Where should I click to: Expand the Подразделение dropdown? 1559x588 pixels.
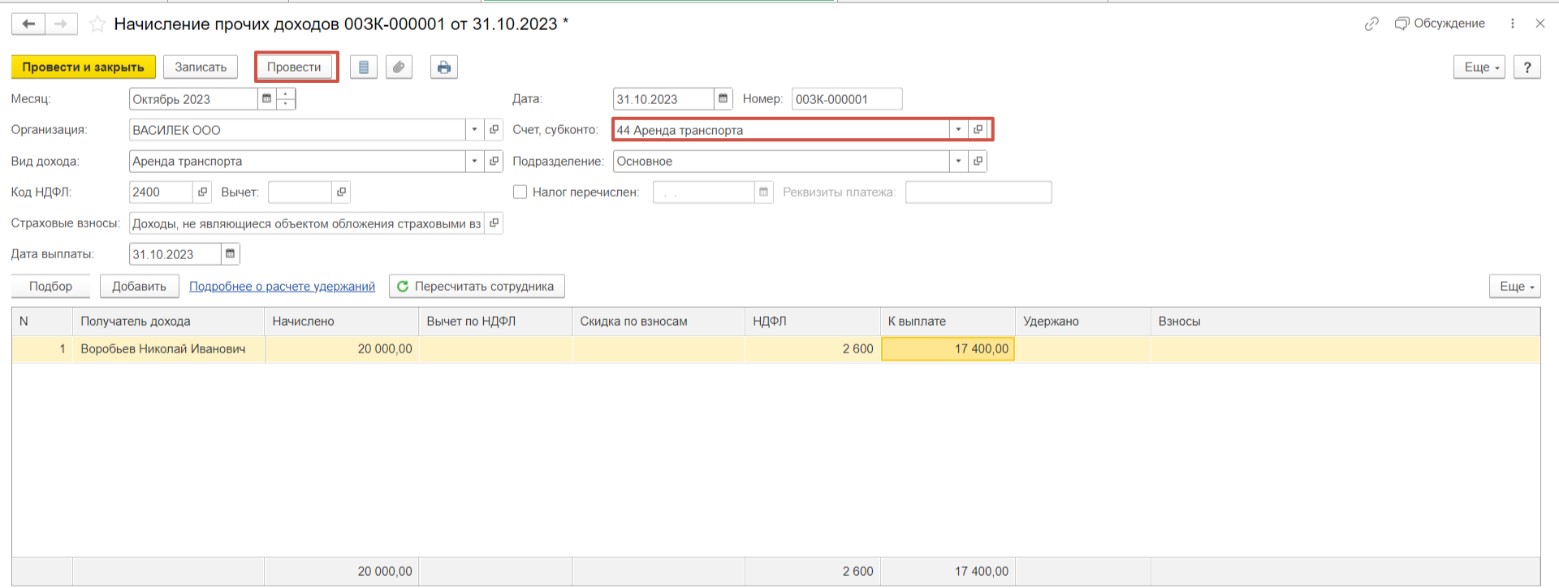coord(958,161)
